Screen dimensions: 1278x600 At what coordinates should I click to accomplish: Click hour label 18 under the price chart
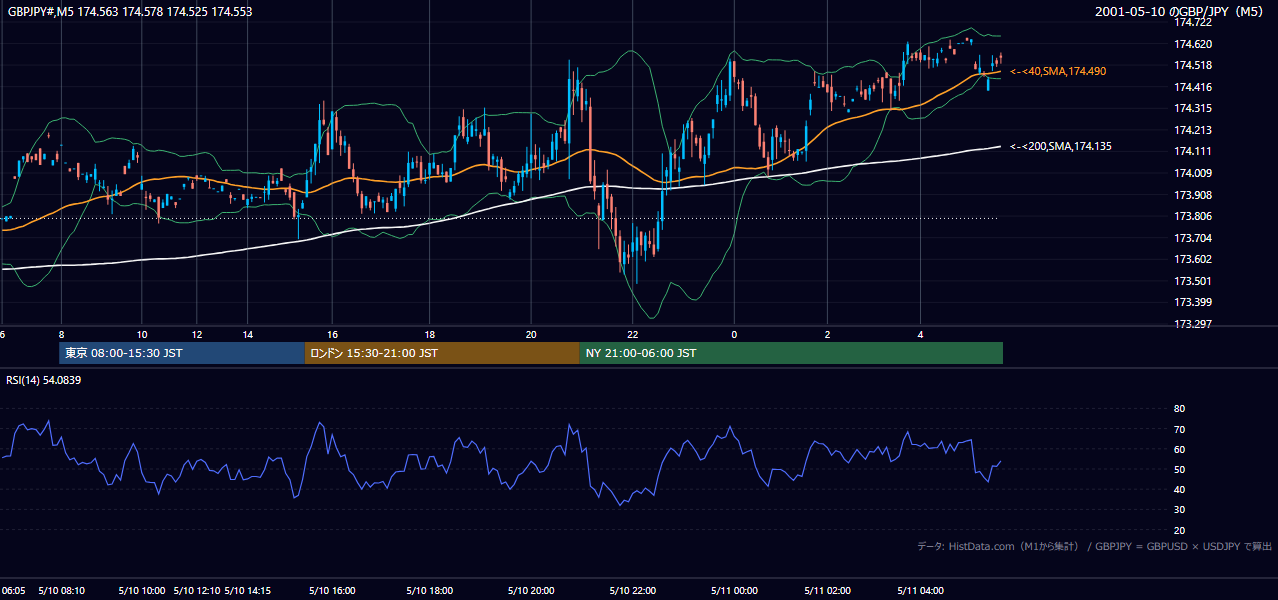430,335
